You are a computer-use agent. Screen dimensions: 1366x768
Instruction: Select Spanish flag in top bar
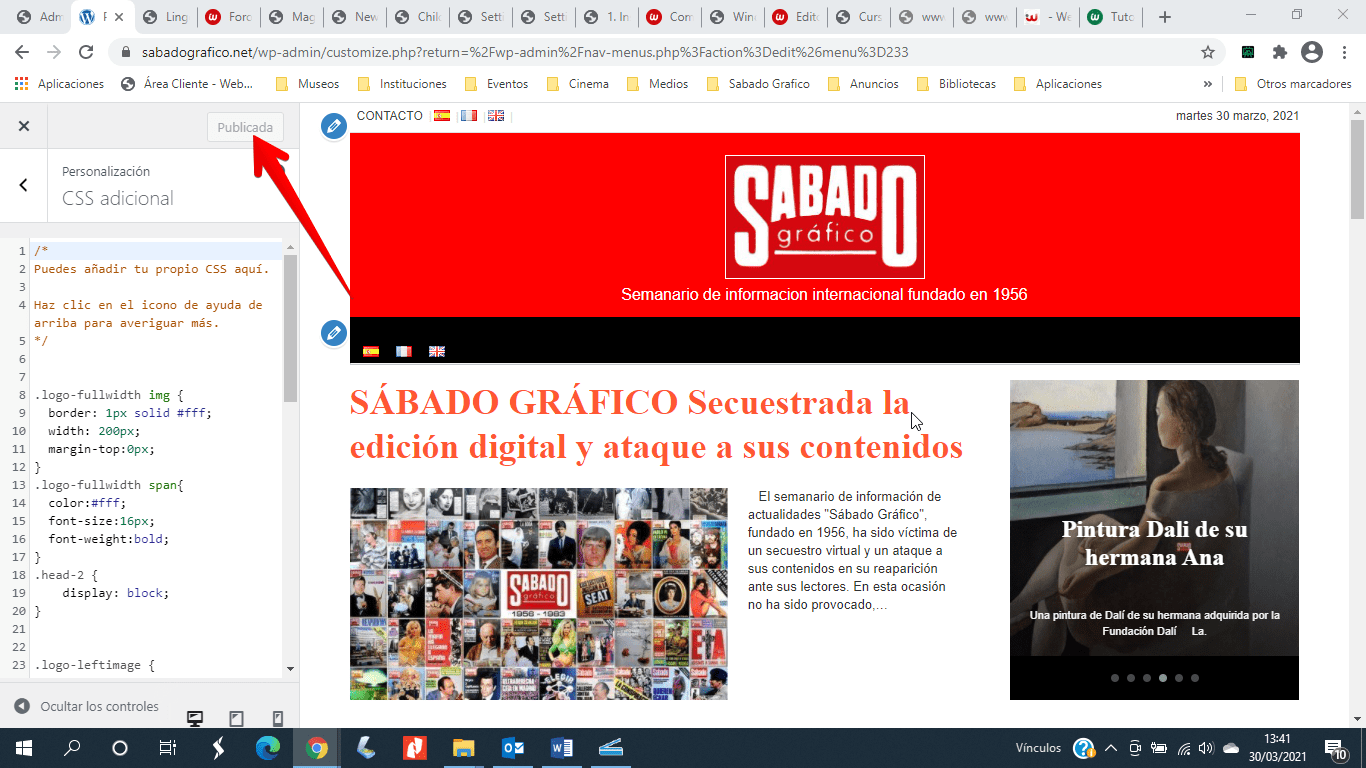(441, 116)
